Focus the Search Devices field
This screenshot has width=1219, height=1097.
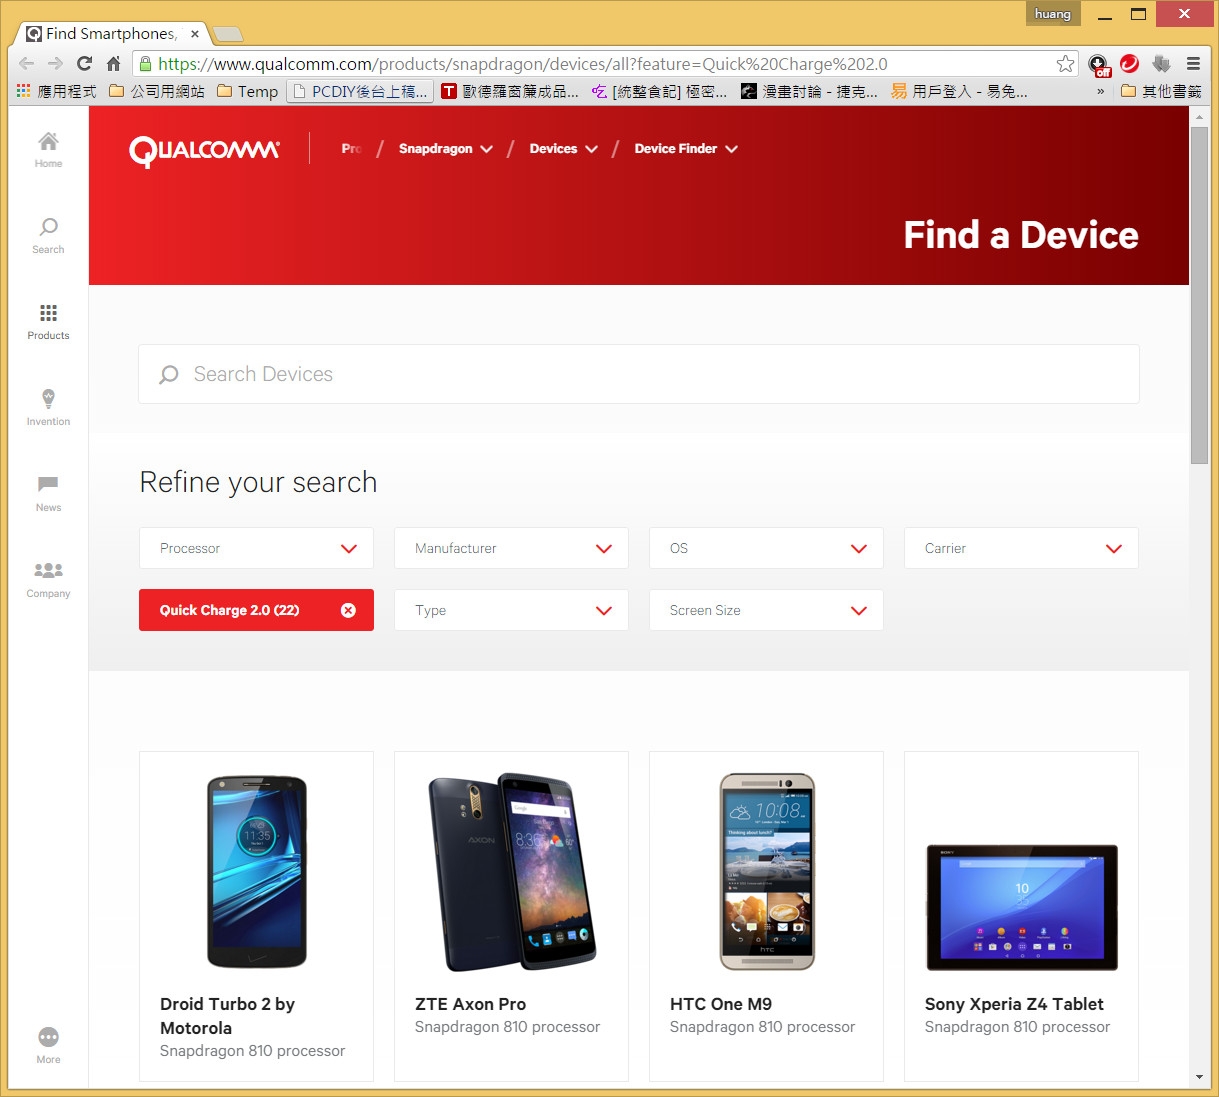point(639,374)
